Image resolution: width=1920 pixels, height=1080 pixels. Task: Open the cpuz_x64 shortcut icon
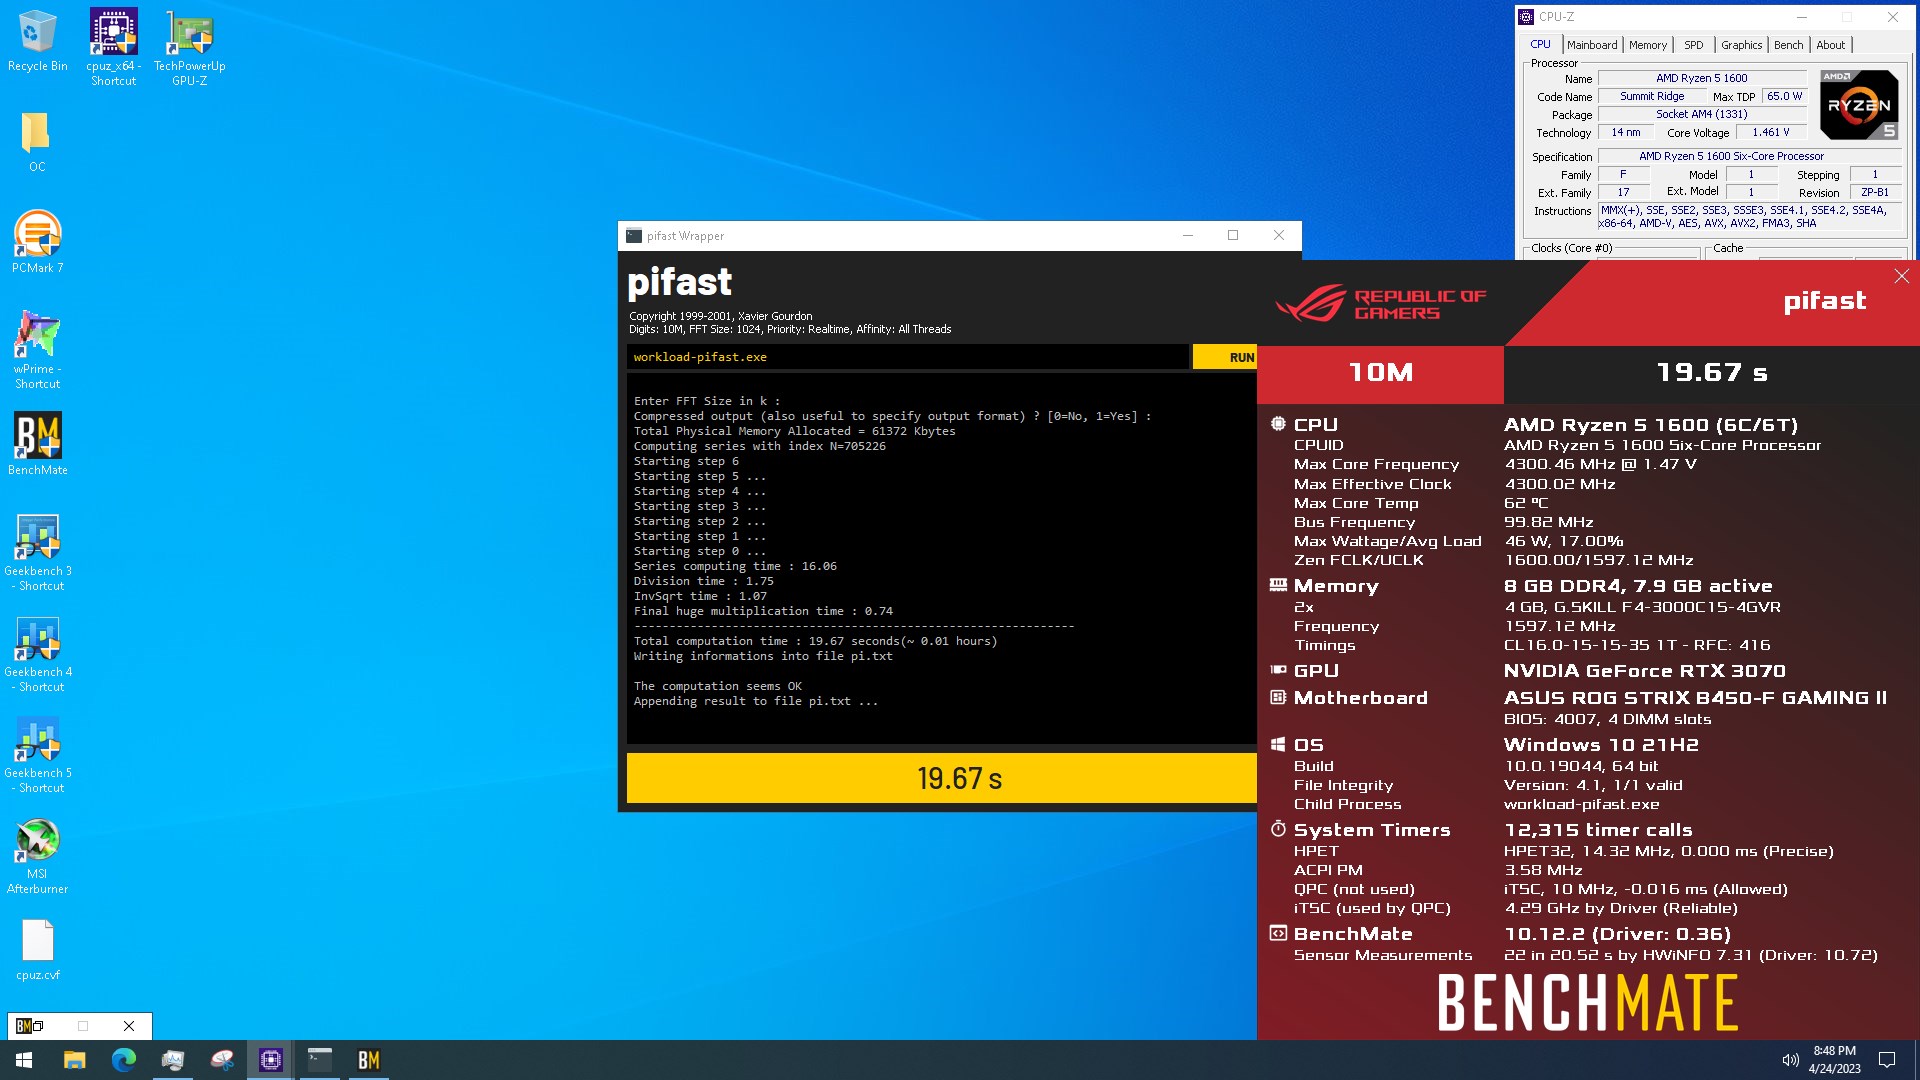point(113,47)
